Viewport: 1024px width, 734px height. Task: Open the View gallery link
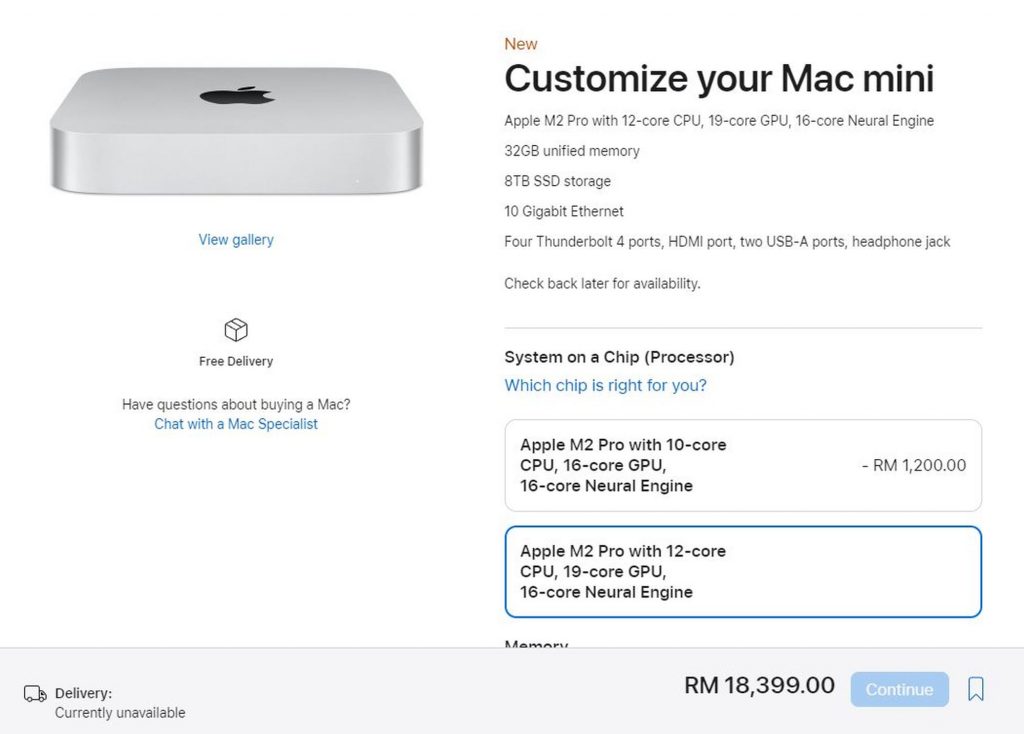(x=236, y=240)
